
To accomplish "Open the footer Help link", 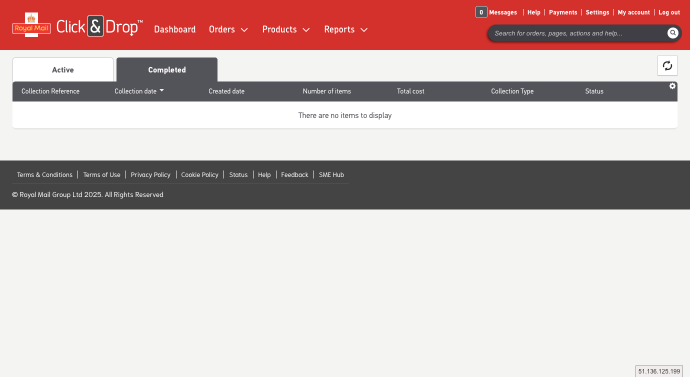I will 264,175.
